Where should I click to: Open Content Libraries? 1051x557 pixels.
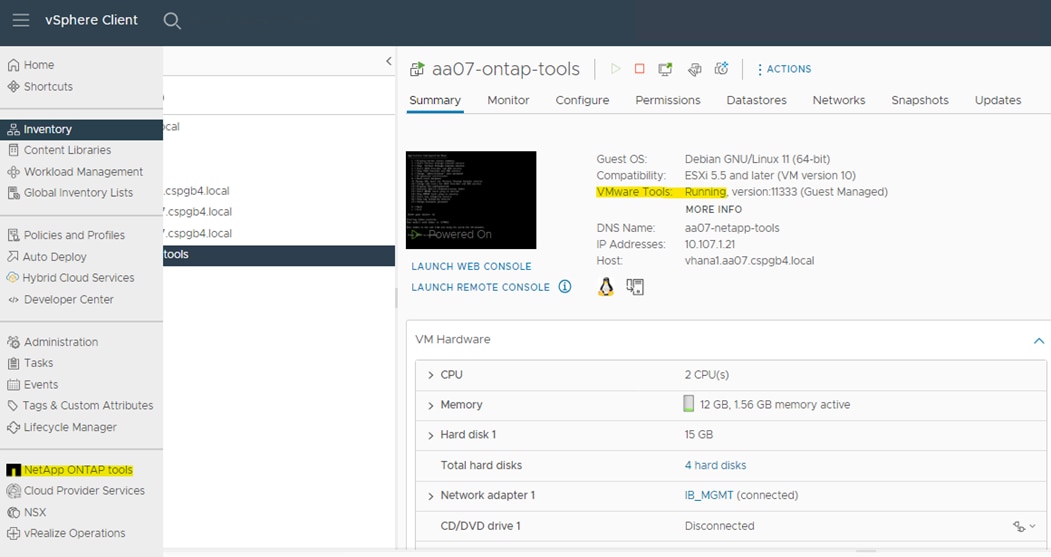click(68, 150)
